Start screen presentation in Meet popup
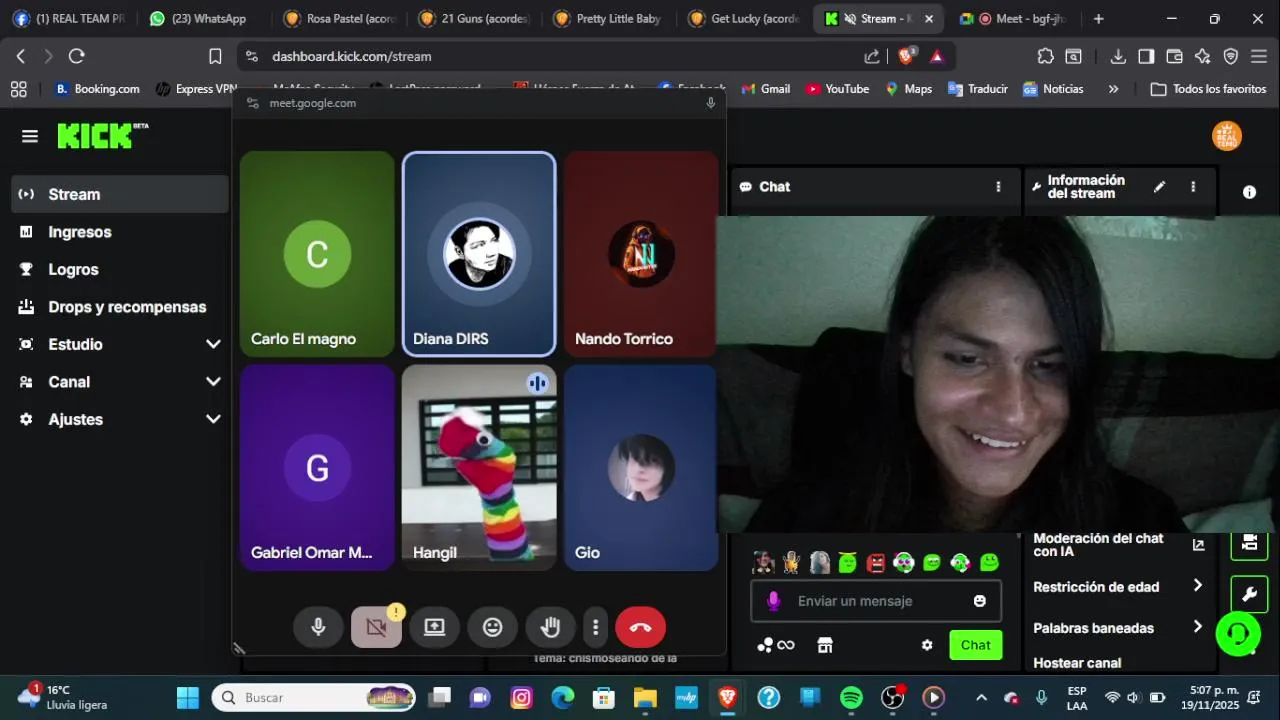The width and height of the screenshot is (1280, 720). [x=434, y=627]
